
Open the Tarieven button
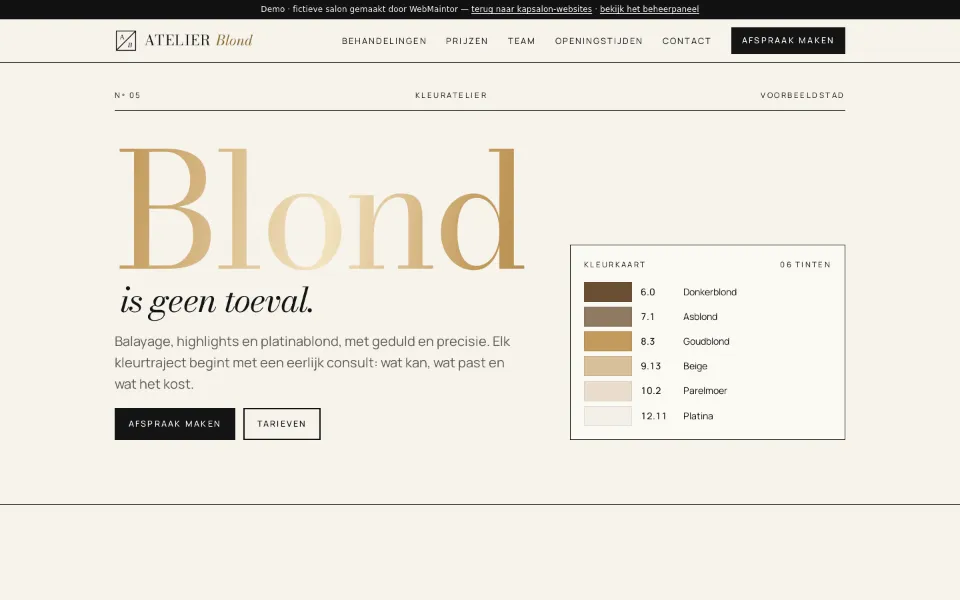282,424
